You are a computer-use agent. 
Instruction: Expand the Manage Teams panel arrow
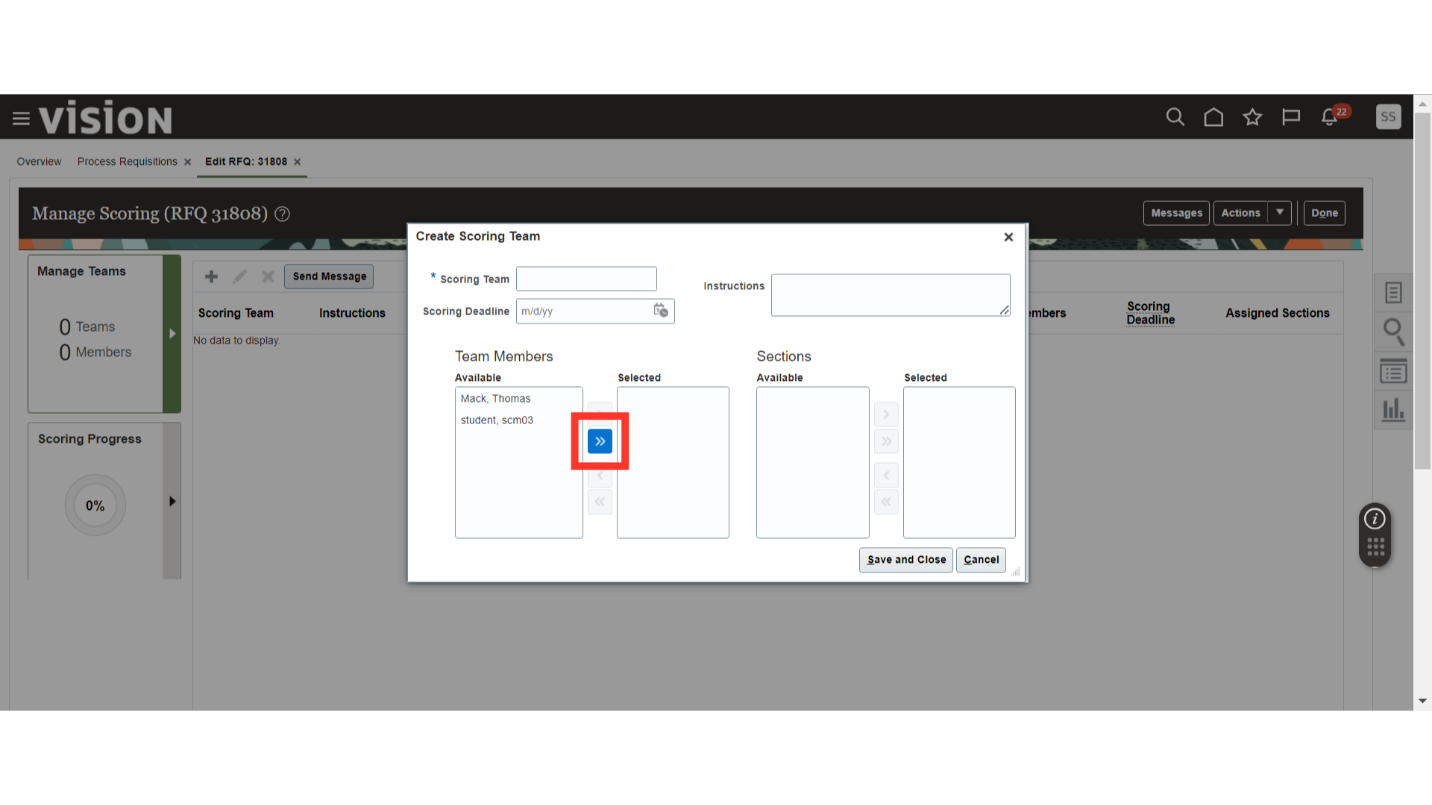pyautogui.click(x=172, y=334)
